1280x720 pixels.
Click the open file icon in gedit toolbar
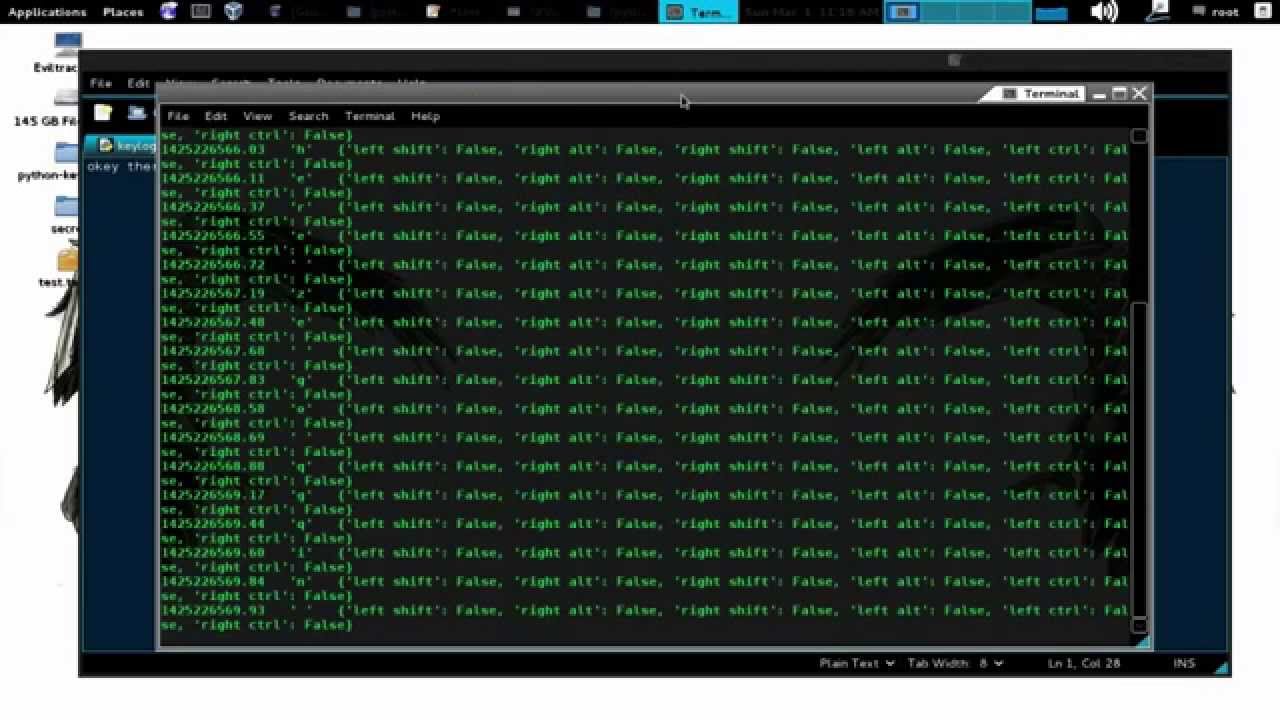(137, 113)
